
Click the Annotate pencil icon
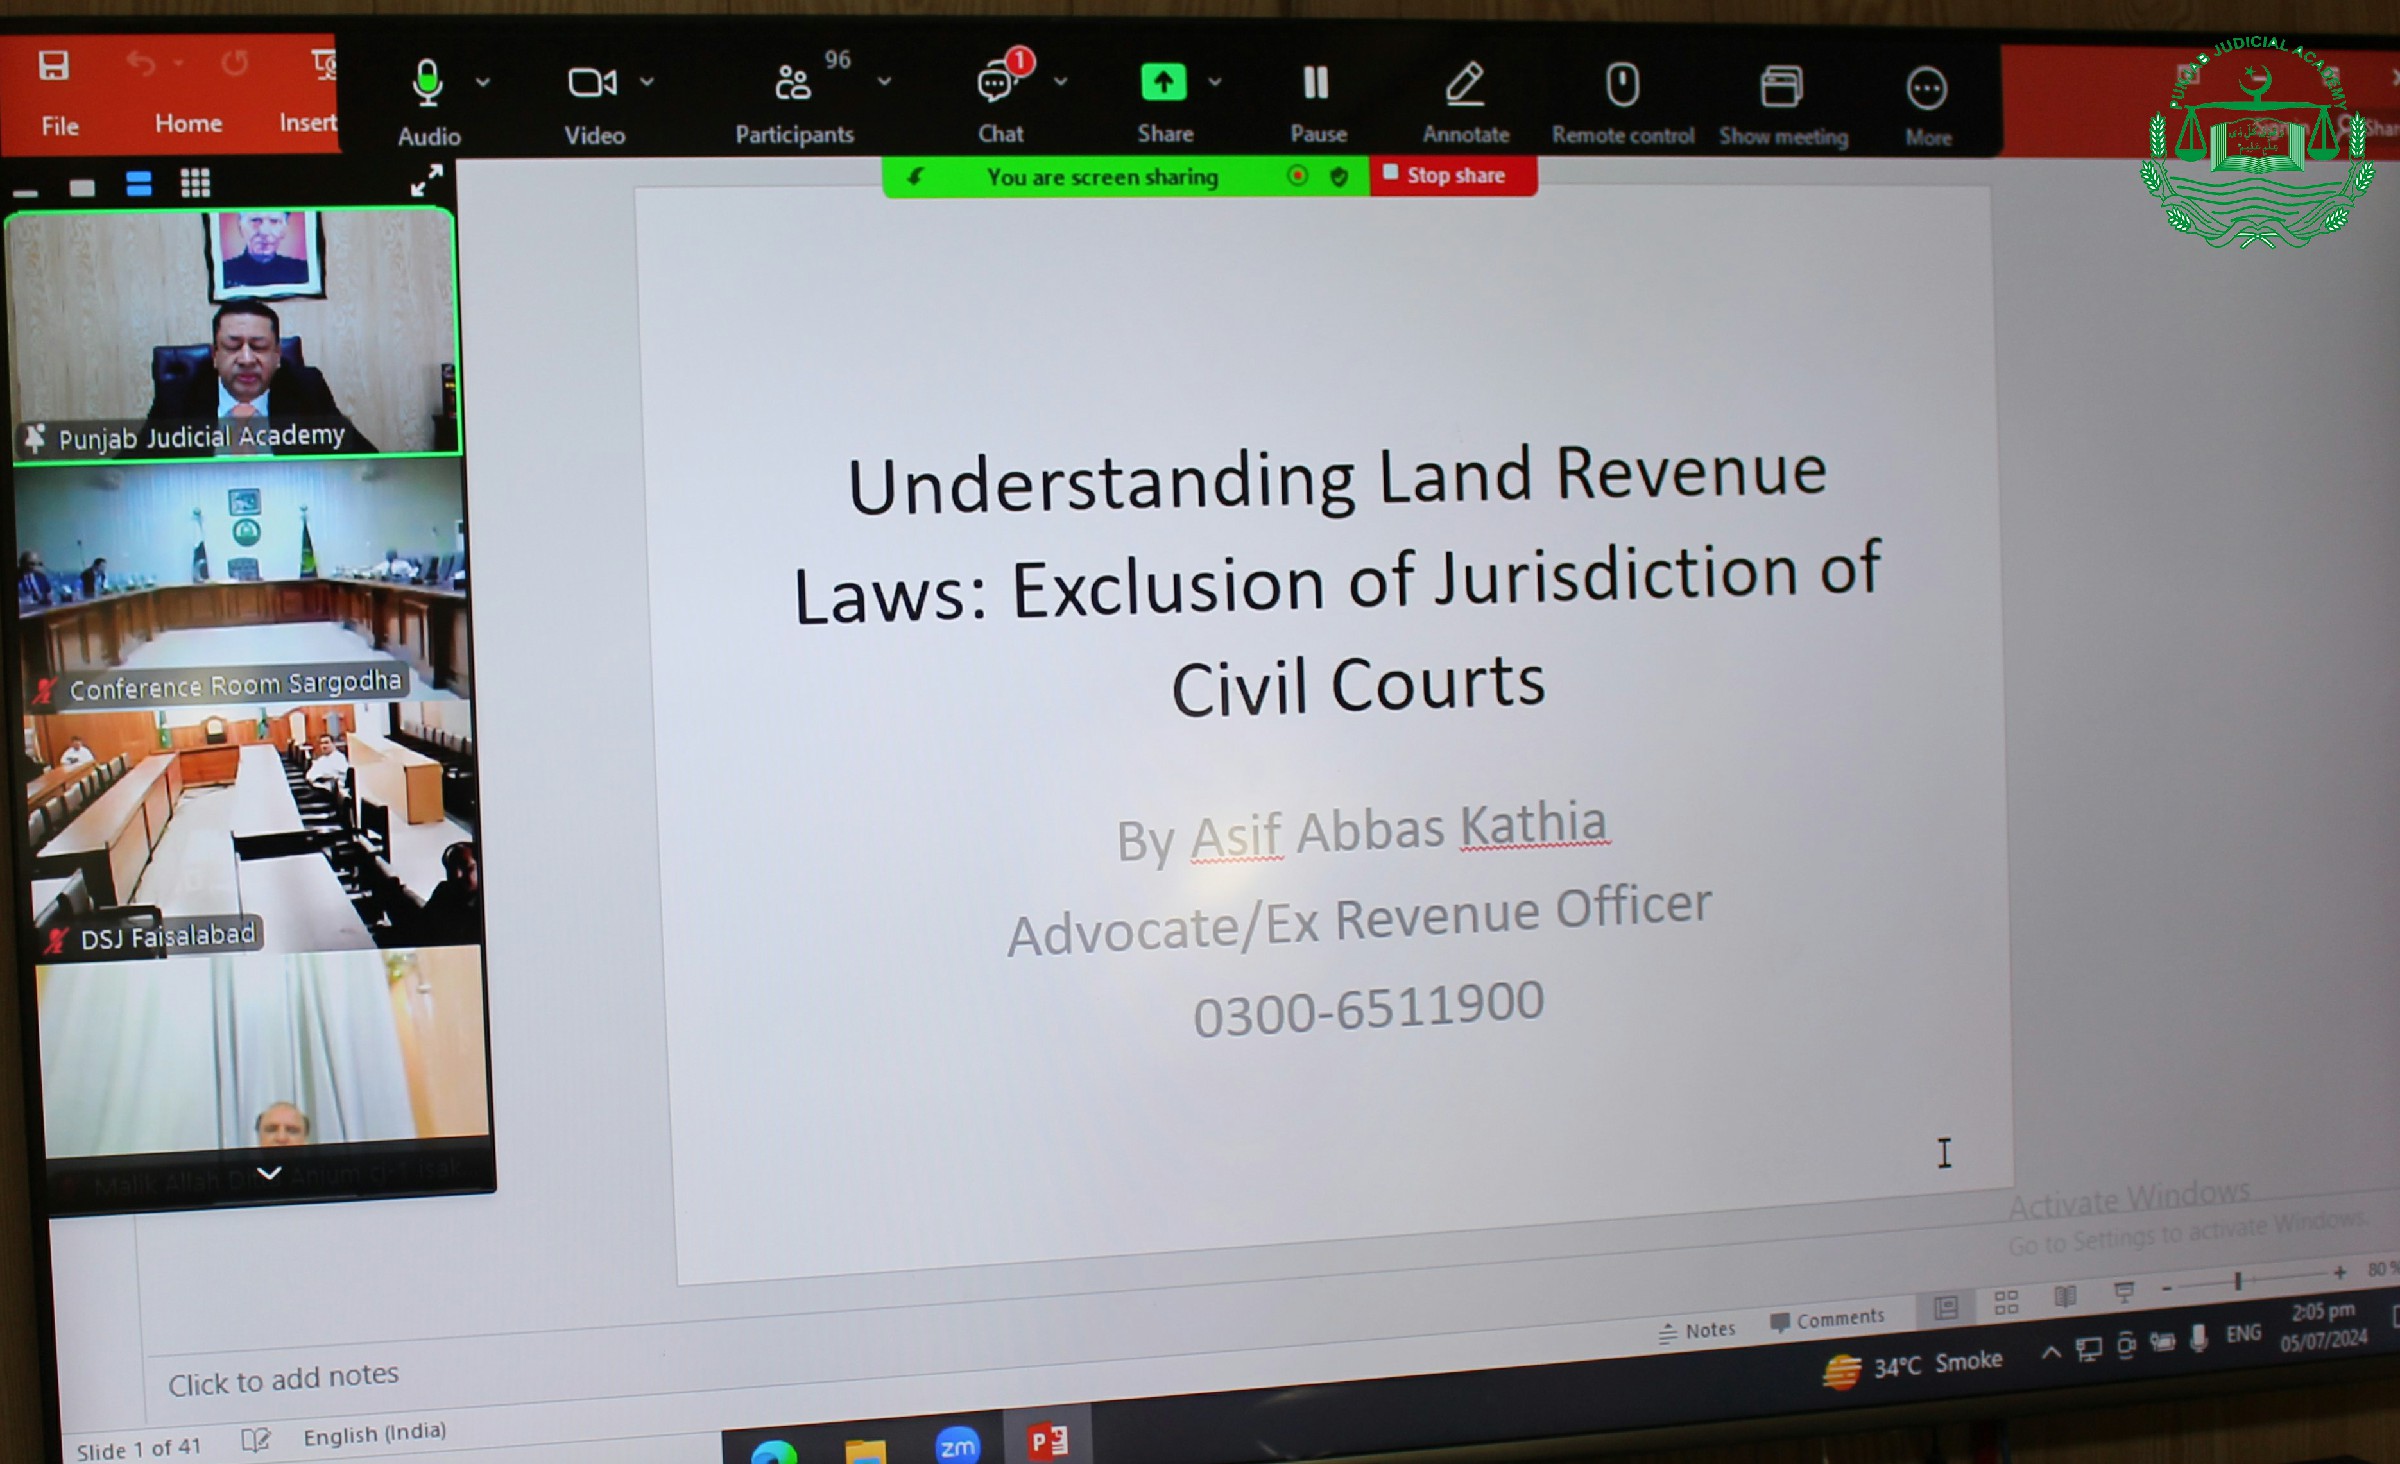[x=1465, y=86]
